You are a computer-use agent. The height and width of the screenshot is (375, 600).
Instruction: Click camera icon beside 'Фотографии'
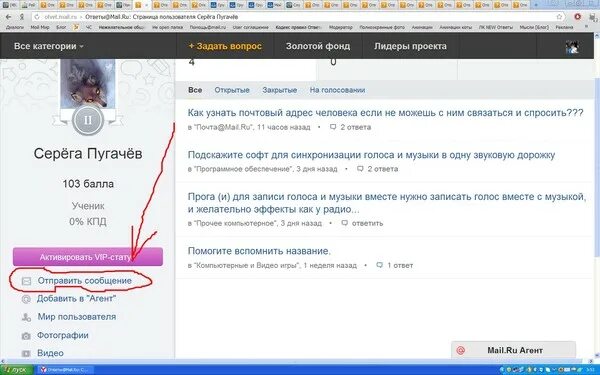pyautogui.click(x=26, y=336)
